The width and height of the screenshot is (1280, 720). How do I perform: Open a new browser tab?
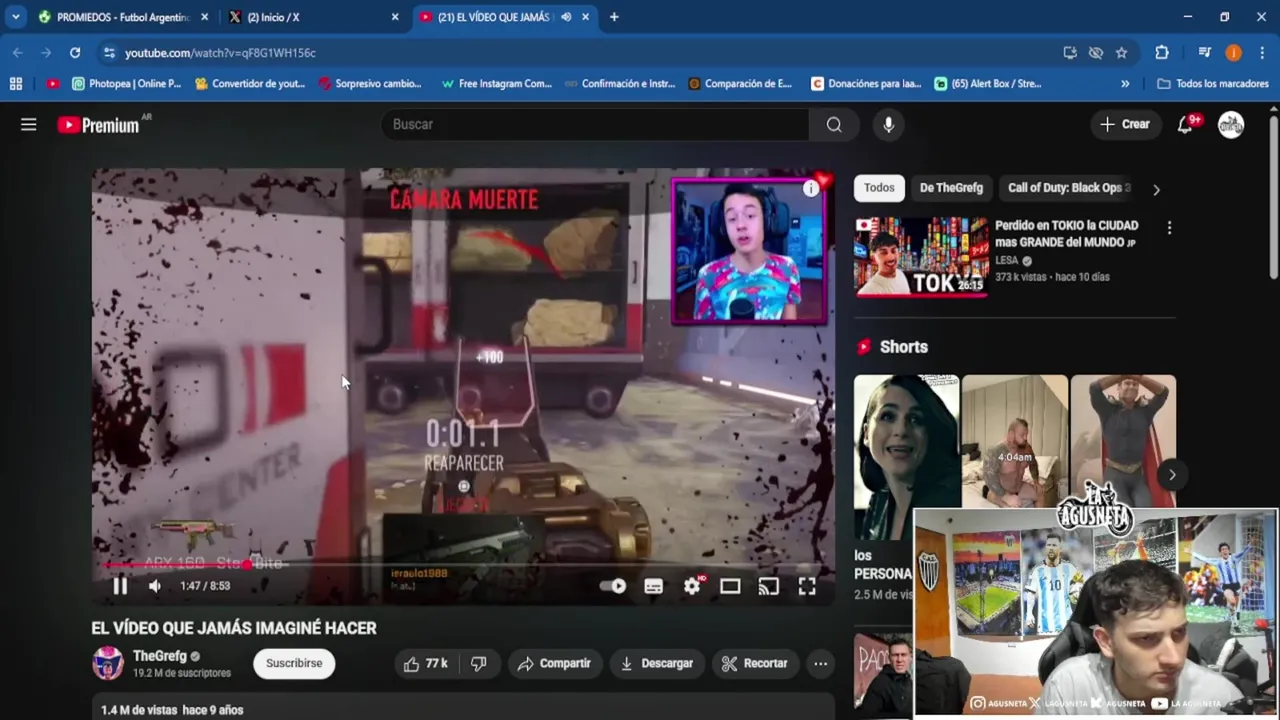[x=614, y=17]
